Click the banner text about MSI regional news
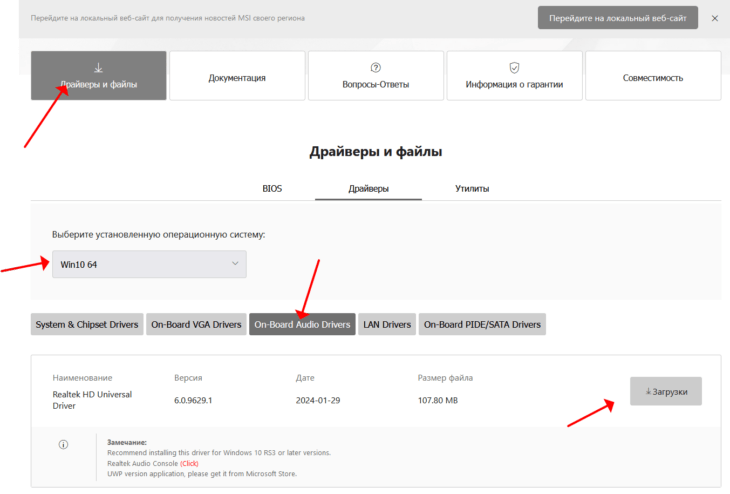 pyautogui.click(x=168, y=18)
